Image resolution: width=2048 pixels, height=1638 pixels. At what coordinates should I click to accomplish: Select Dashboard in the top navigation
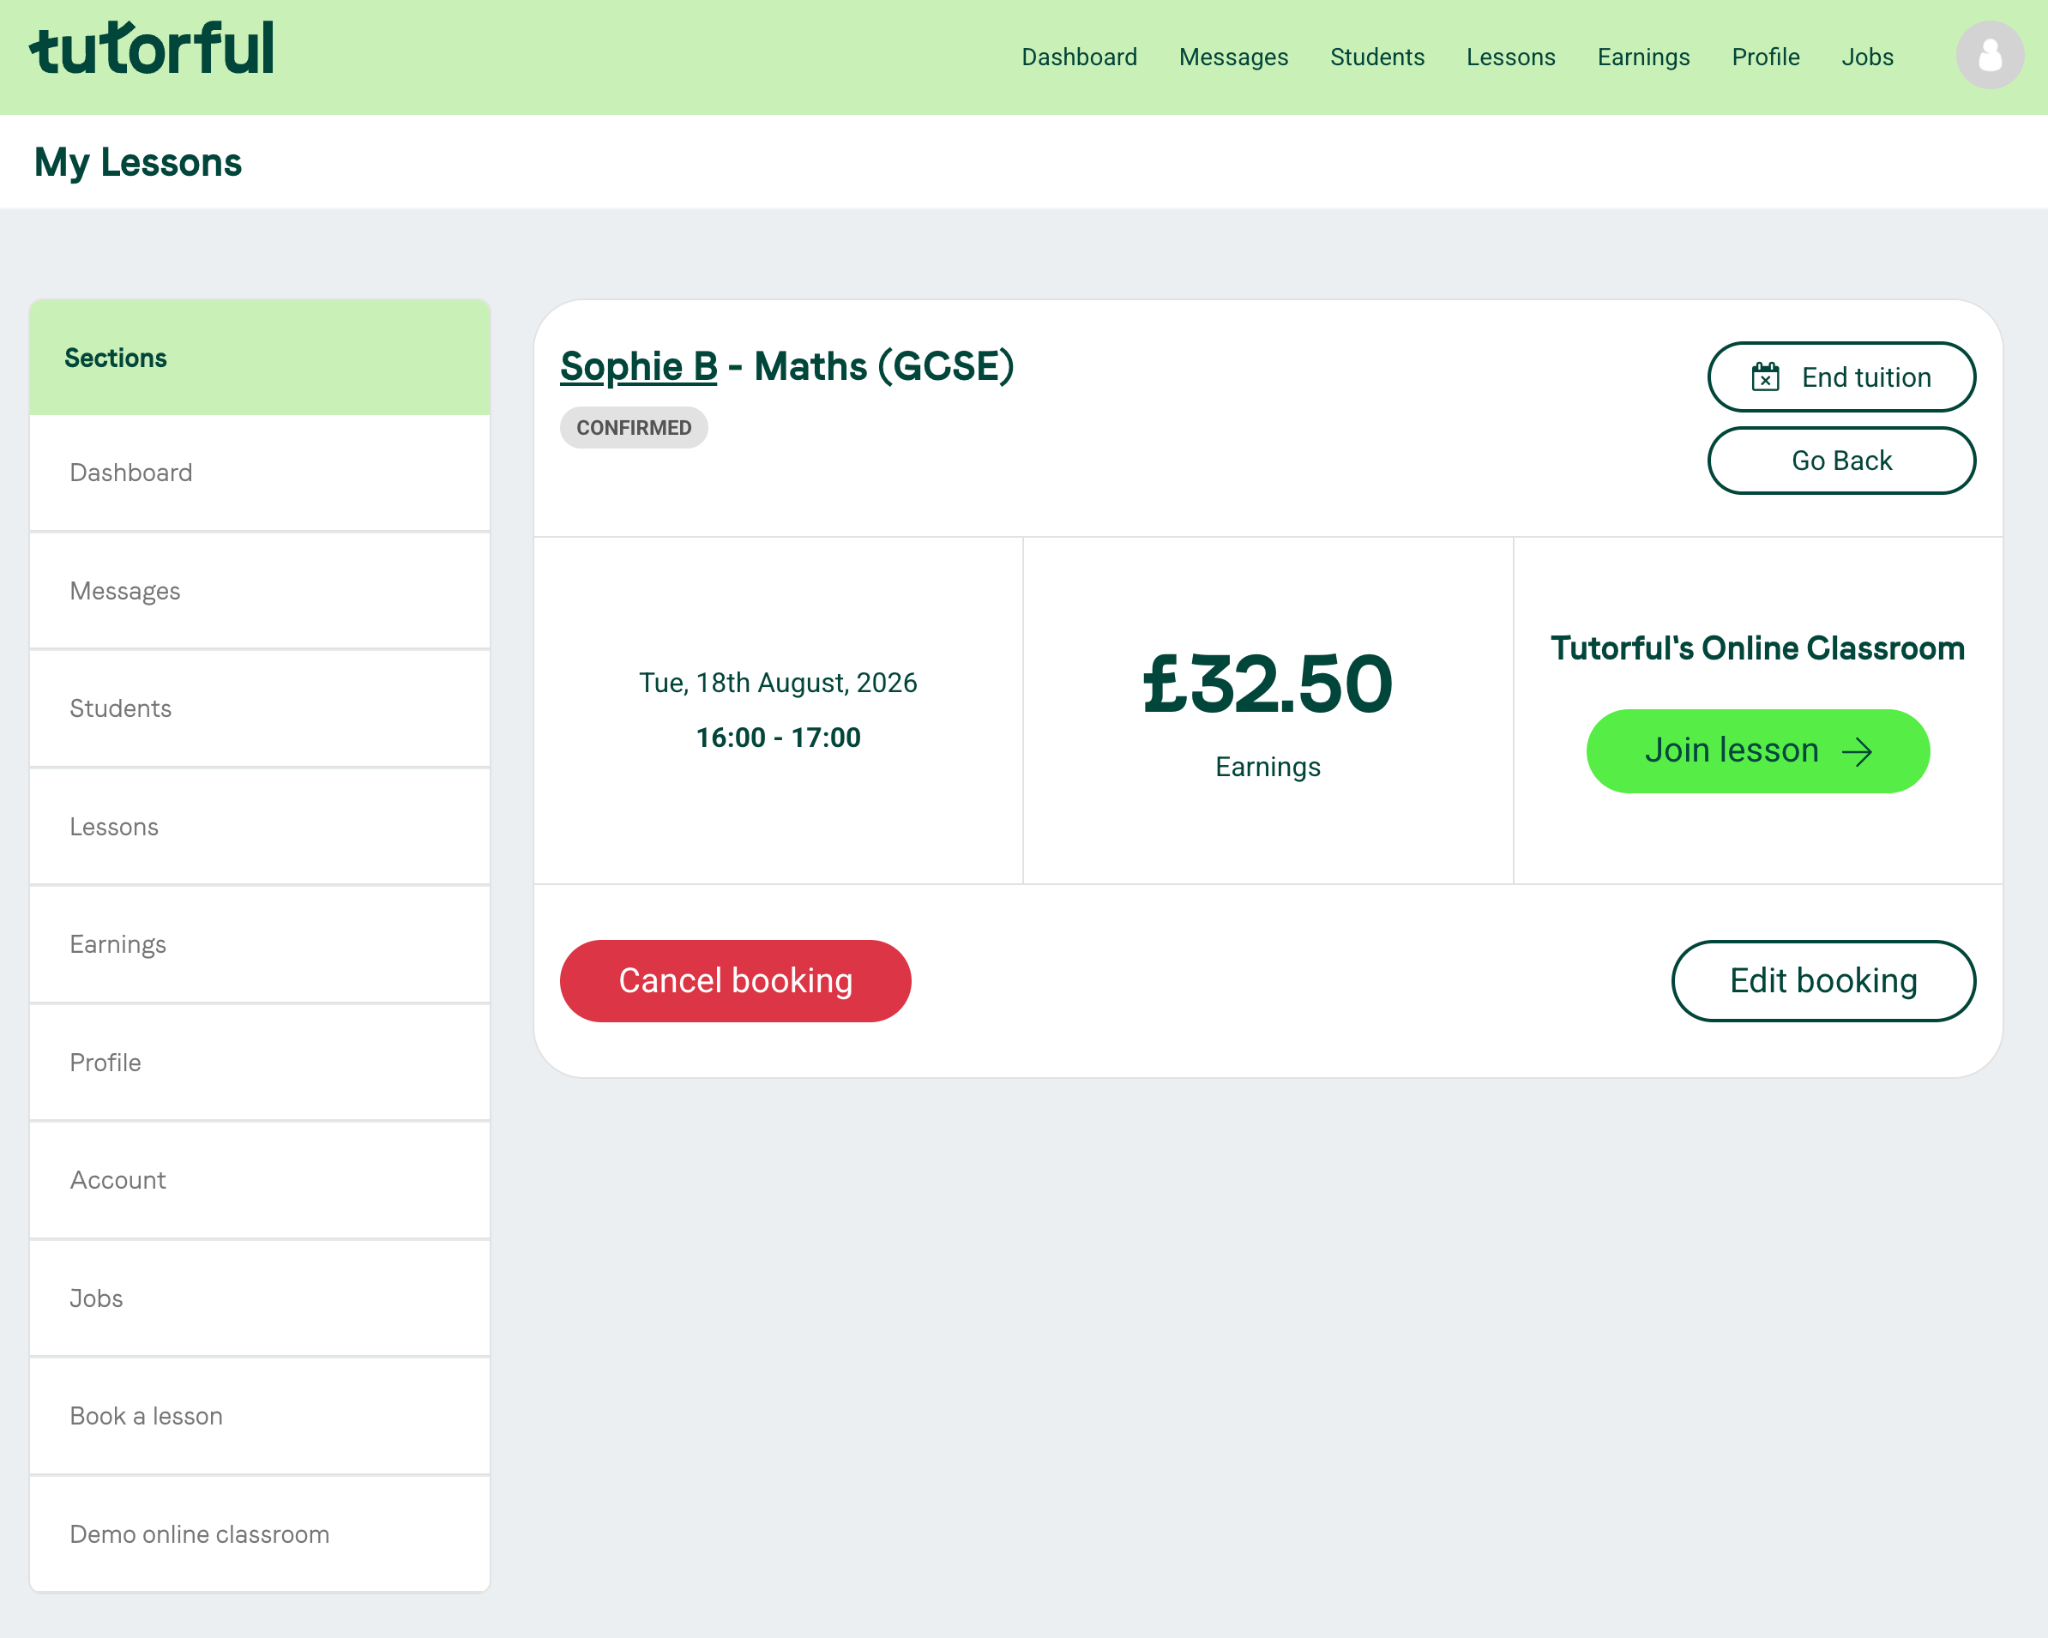click(1079, 57)
